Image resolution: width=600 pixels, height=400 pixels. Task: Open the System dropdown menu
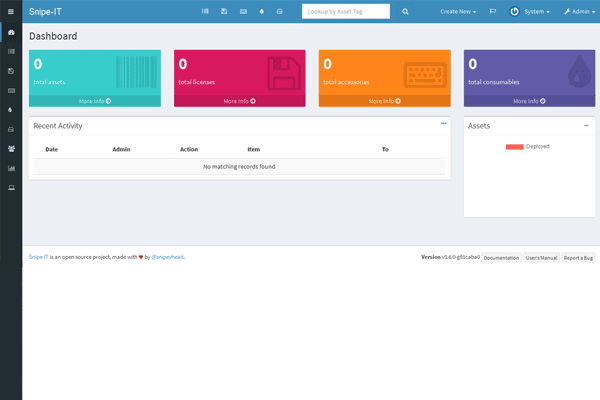pyautogui.click(x=530, y=11)
